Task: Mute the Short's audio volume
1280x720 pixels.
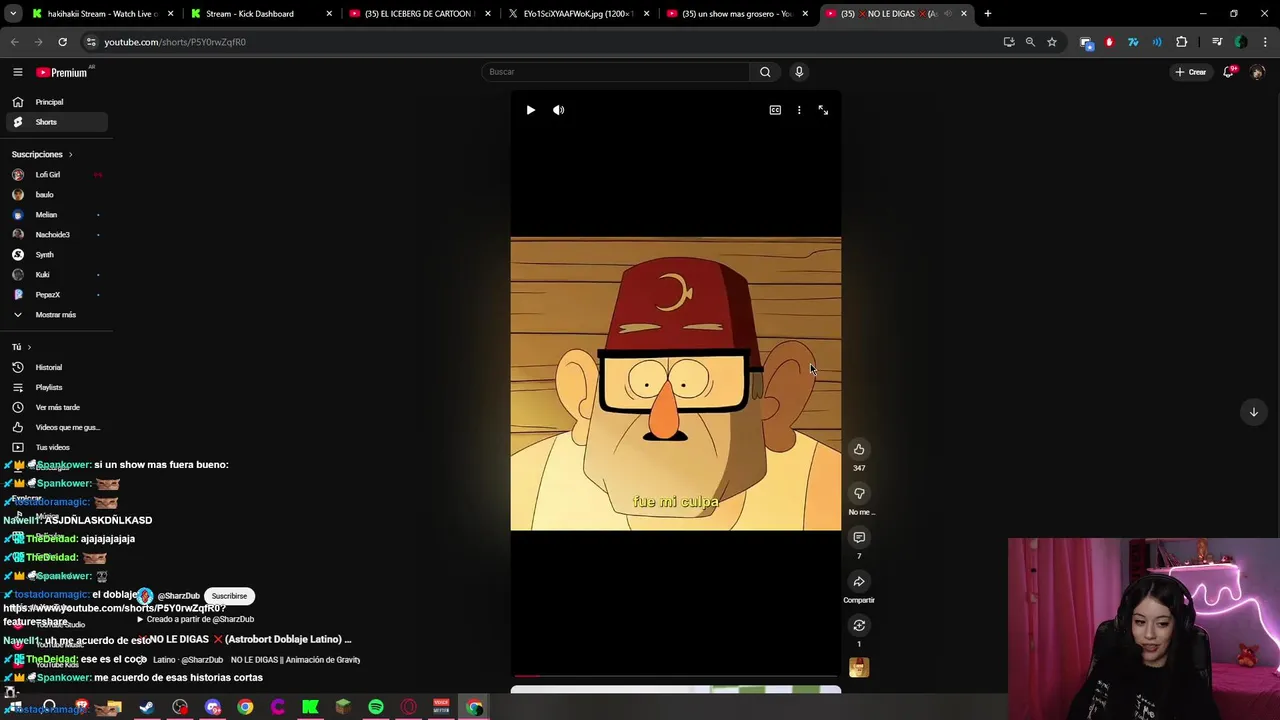Action: (x=559, y=110)
